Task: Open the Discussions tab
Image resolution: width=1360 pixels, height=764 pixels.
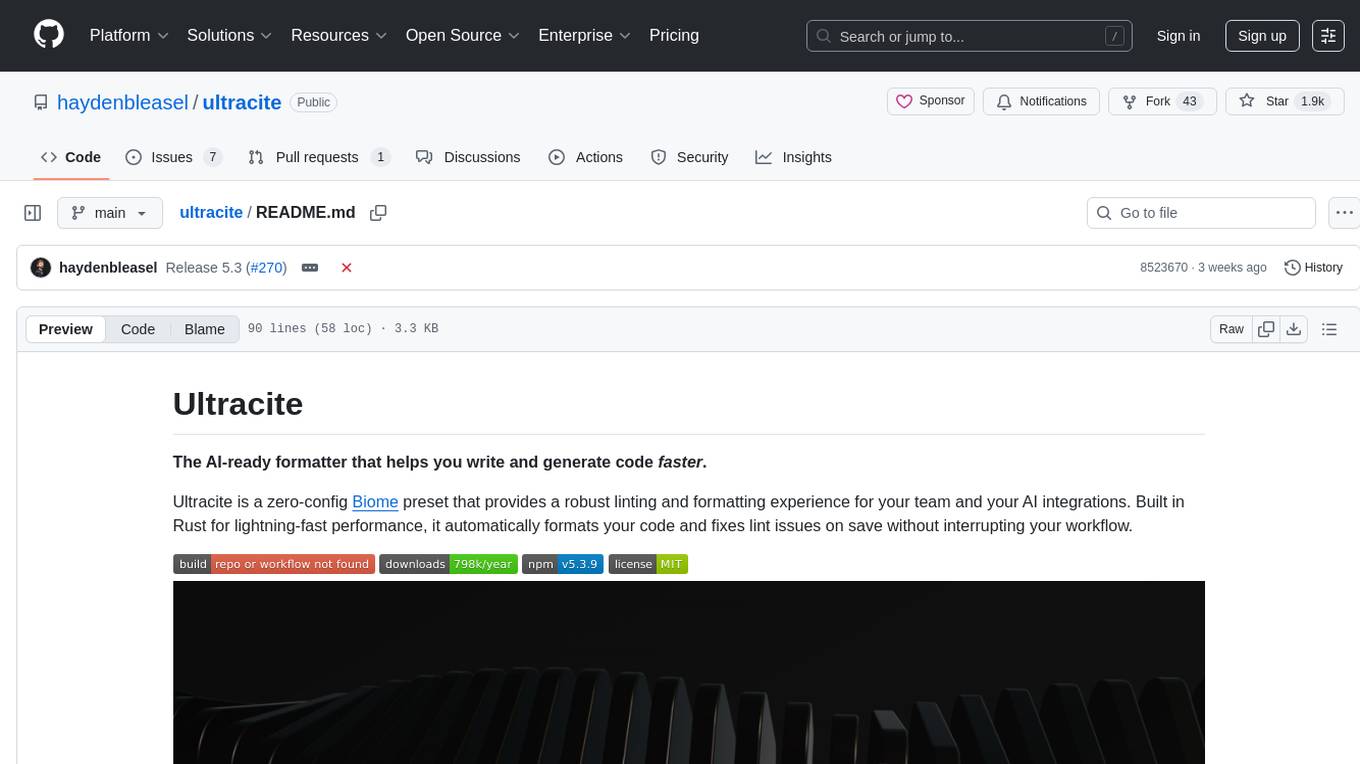Action: coord(468,157)
